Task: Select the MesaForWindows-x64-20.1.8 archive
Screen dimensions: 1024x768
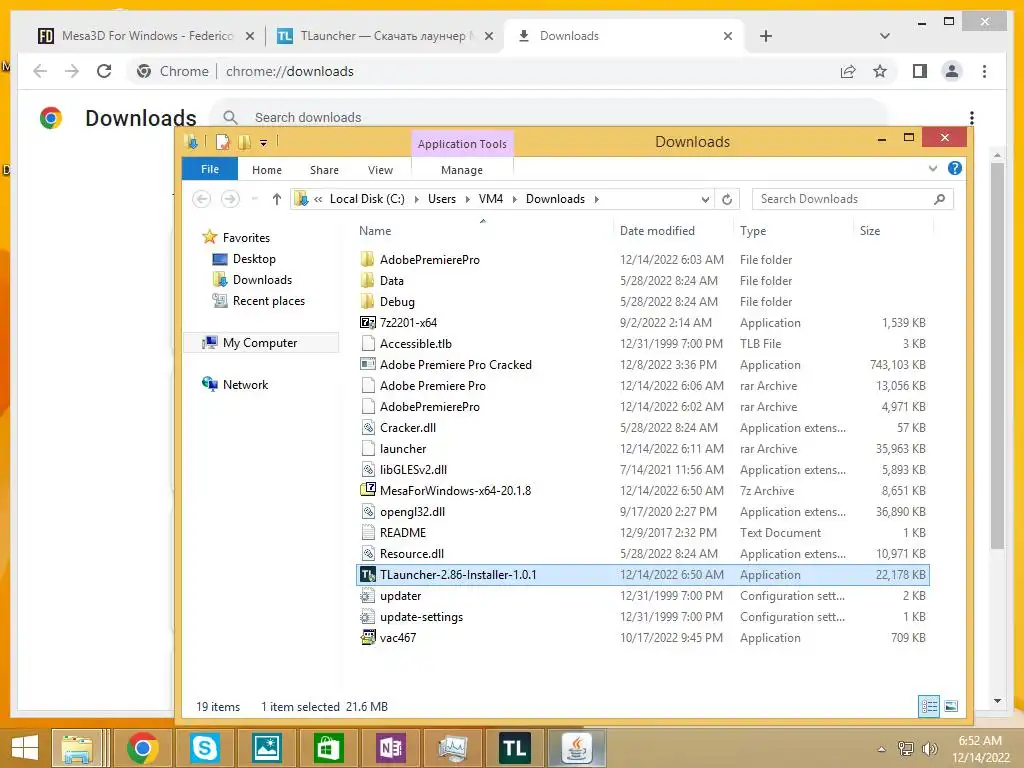Action: coord(455,490)
